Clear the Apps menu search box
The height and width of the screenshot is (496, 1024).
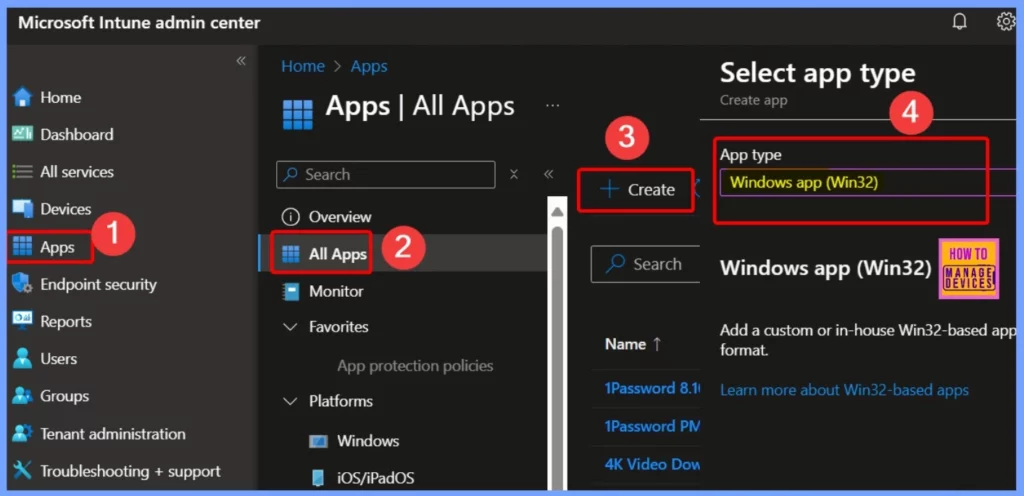click(514, 174)
